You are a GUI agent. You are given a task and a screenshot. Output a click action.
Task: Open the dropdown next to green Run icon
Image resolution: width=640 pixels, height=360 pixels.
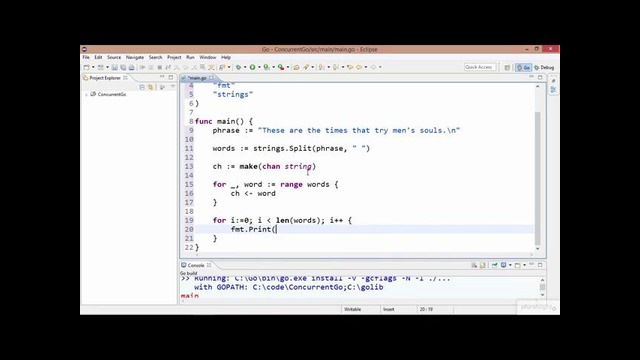259,67
